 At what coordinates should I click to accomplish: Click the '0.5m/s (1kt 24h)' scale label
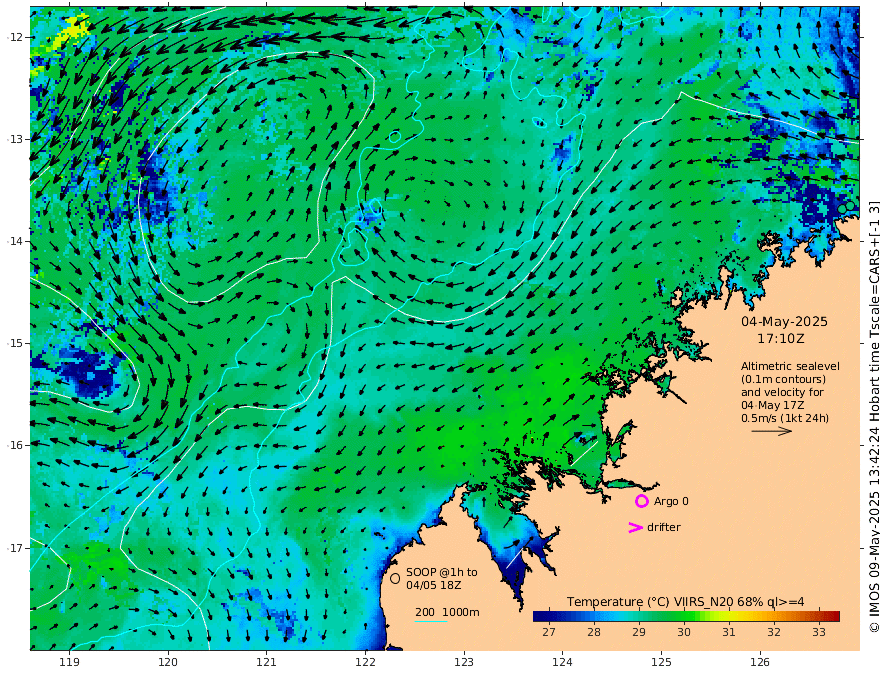click(785, 418)
